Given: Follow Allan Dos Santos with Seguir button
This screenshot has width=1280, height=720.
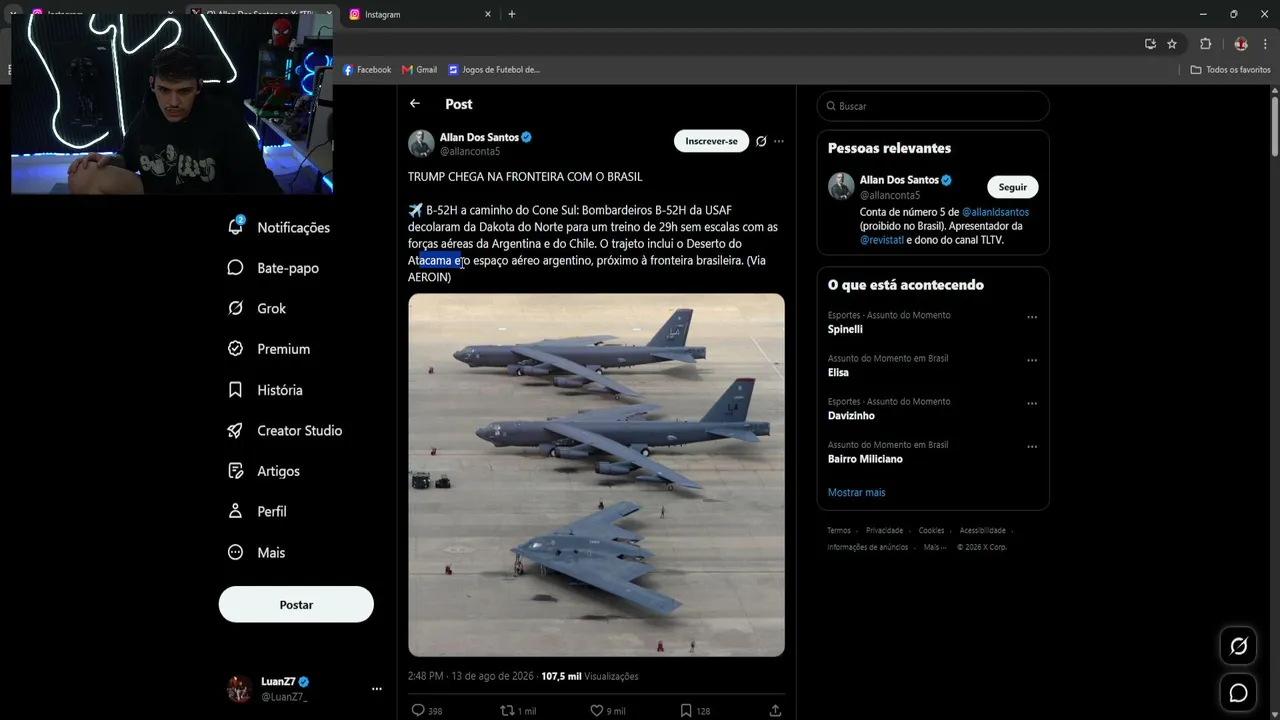Looking at the screenshot, I should [x=1013, y=187].
